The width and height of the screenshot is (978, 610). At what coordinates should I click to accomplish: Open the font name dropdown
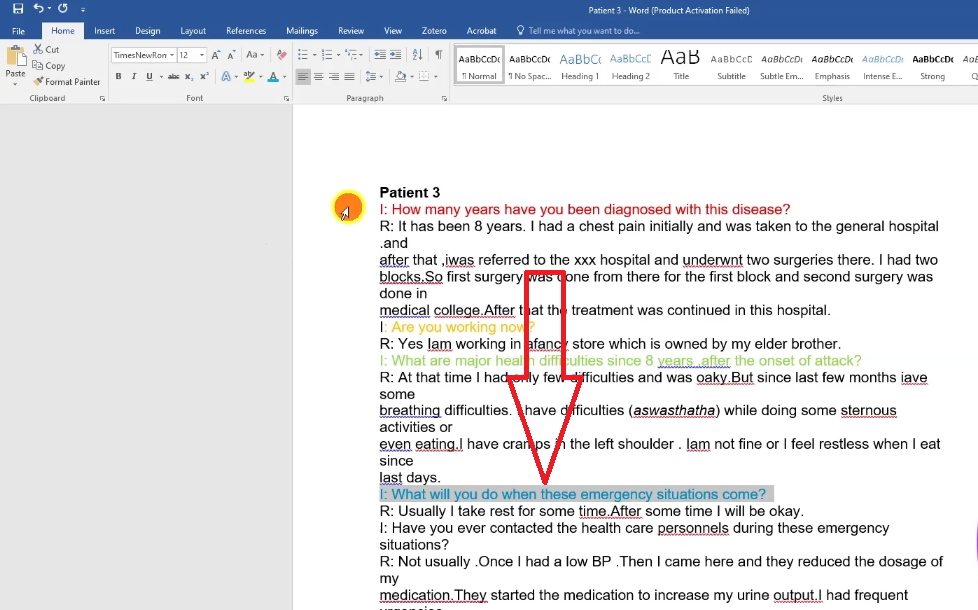(171, 55)
